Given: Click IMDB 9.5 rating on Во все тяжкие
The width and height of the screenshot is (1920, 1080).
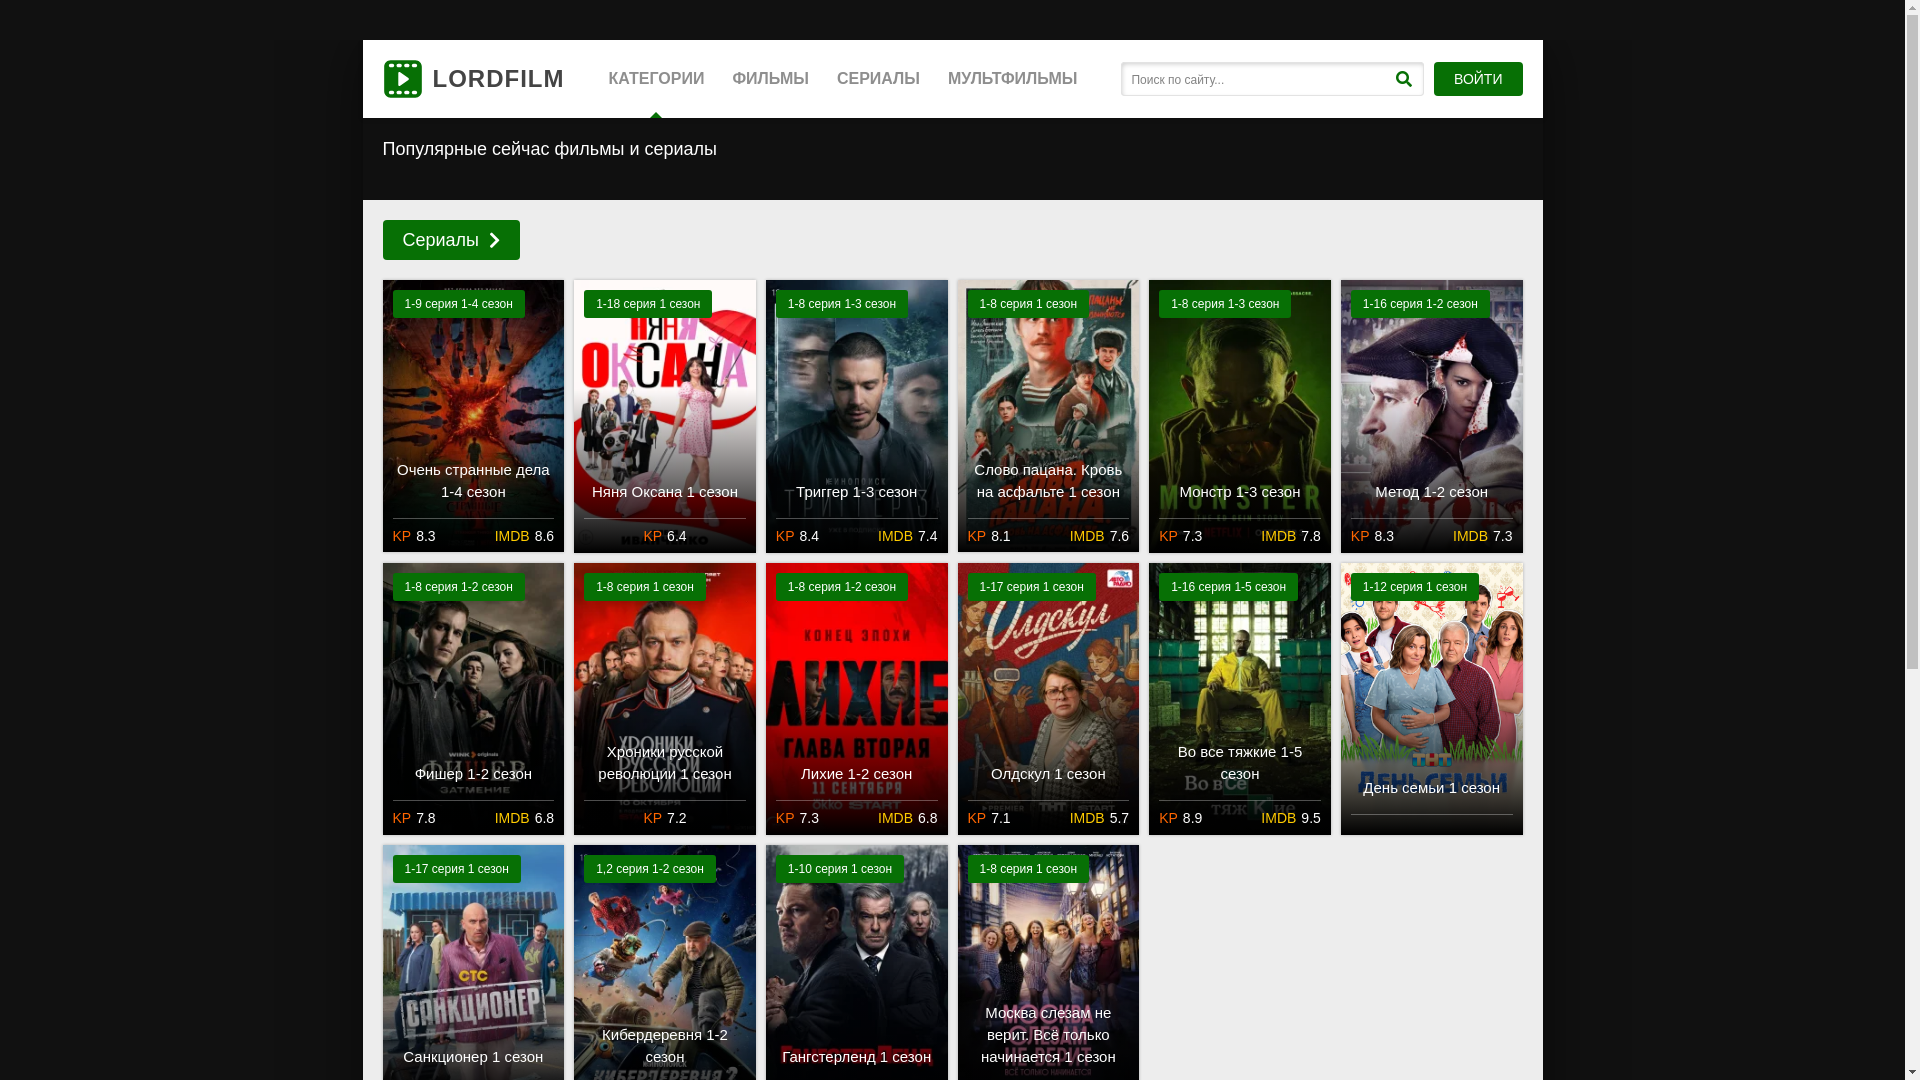Looking at the screenshot, I should pos(1291,818).
